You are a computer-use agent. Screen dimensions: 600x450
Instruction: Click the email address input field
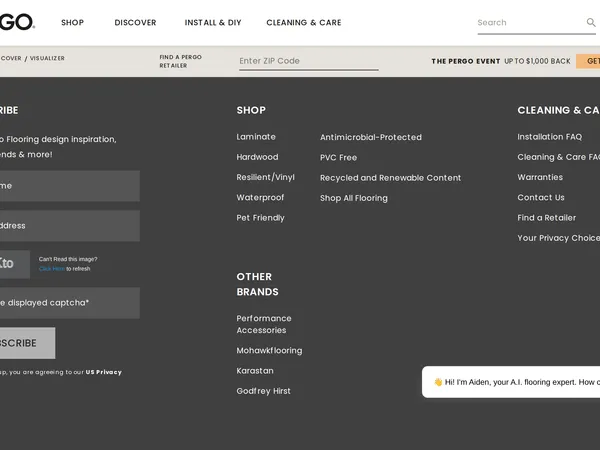pyautogui.click(x=70, y=226)
